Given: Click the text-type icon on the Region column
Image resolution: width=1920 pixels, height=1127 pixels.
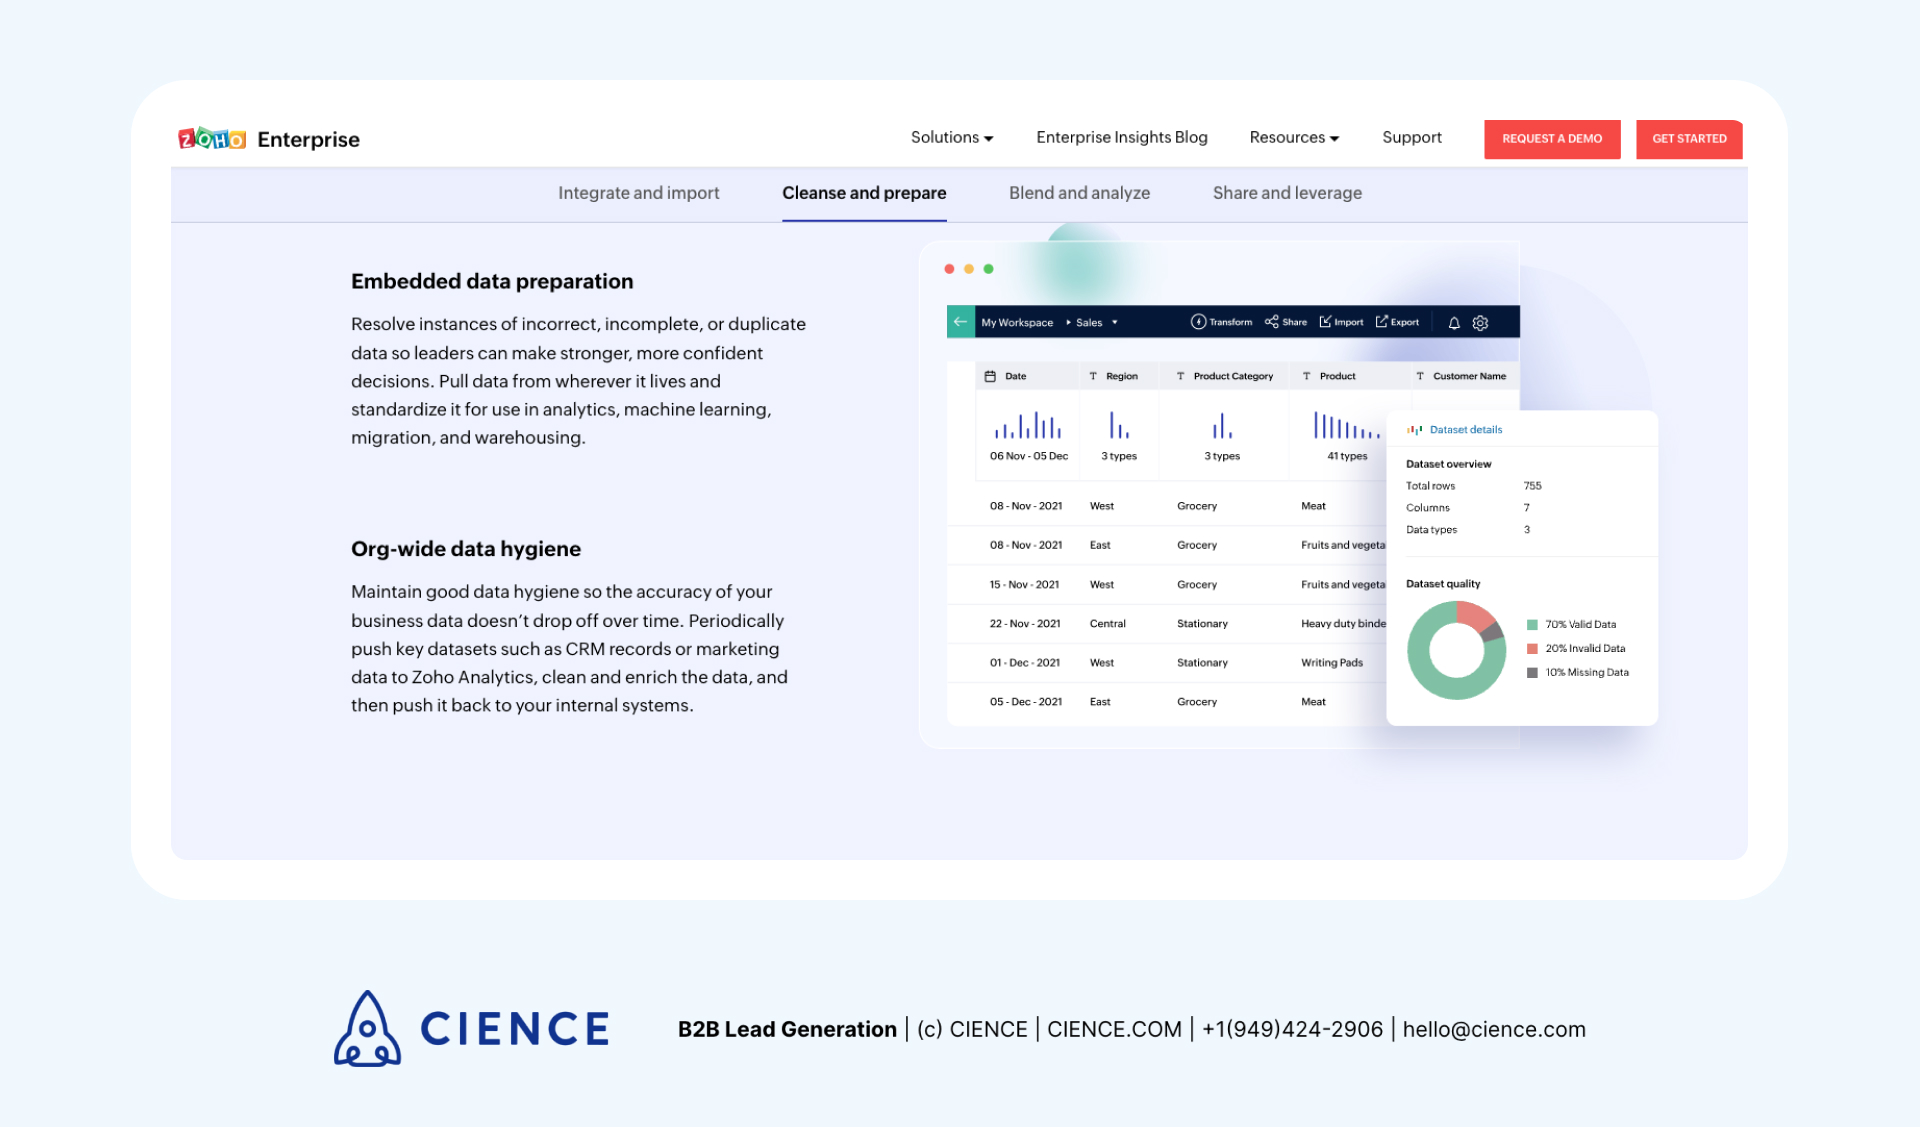Looking at the screenshot, I should 1093,376.
